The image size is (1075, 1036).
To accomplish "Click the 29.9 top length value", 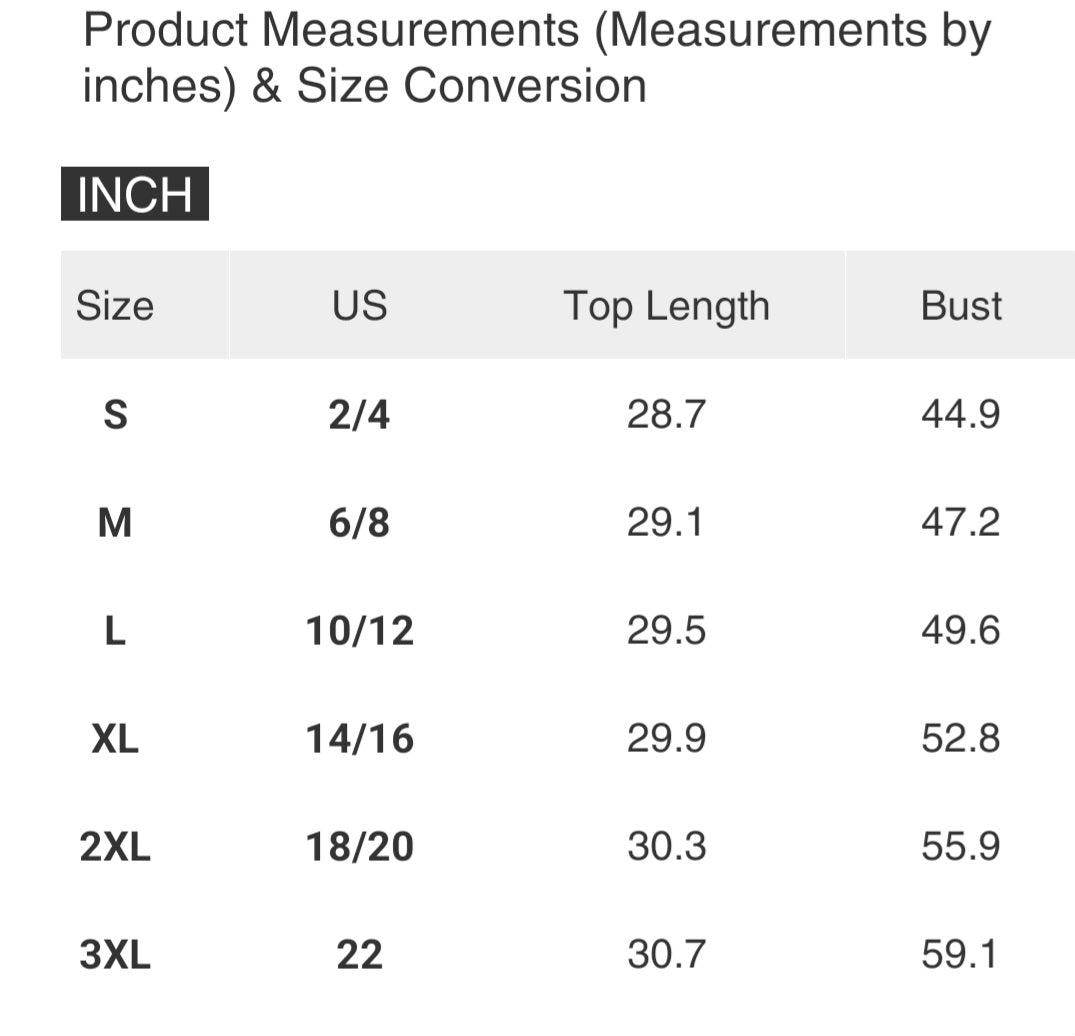I will point(667,739).
